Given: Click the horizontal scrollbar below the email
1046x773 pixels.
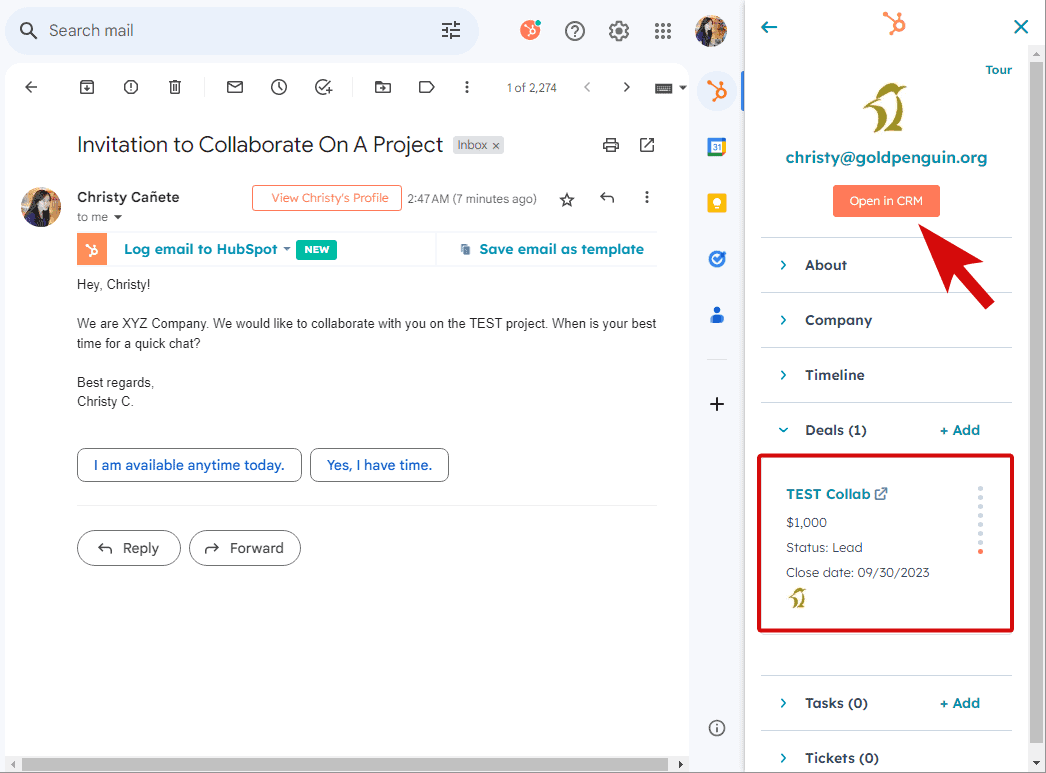Looking at the screenshot, I should (x=340, y=764).
